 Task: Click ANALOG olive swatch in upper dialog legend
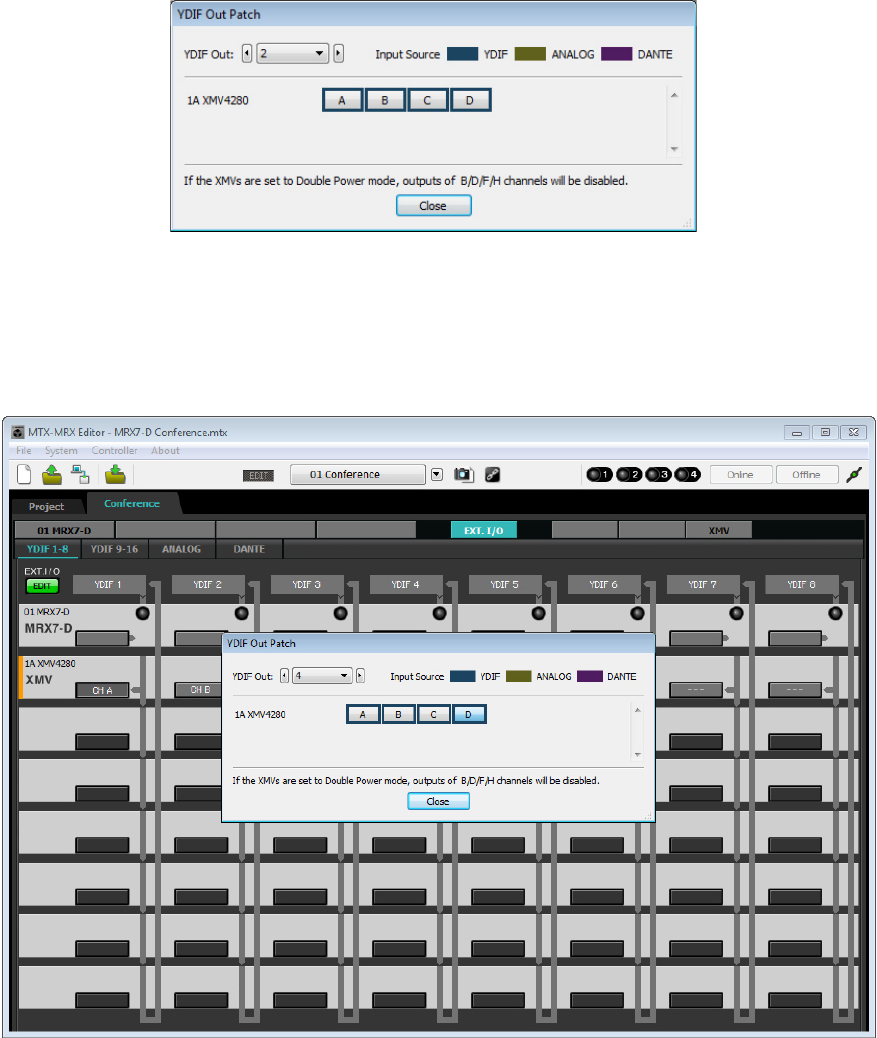pyautogui.click(x=530, y=54)
